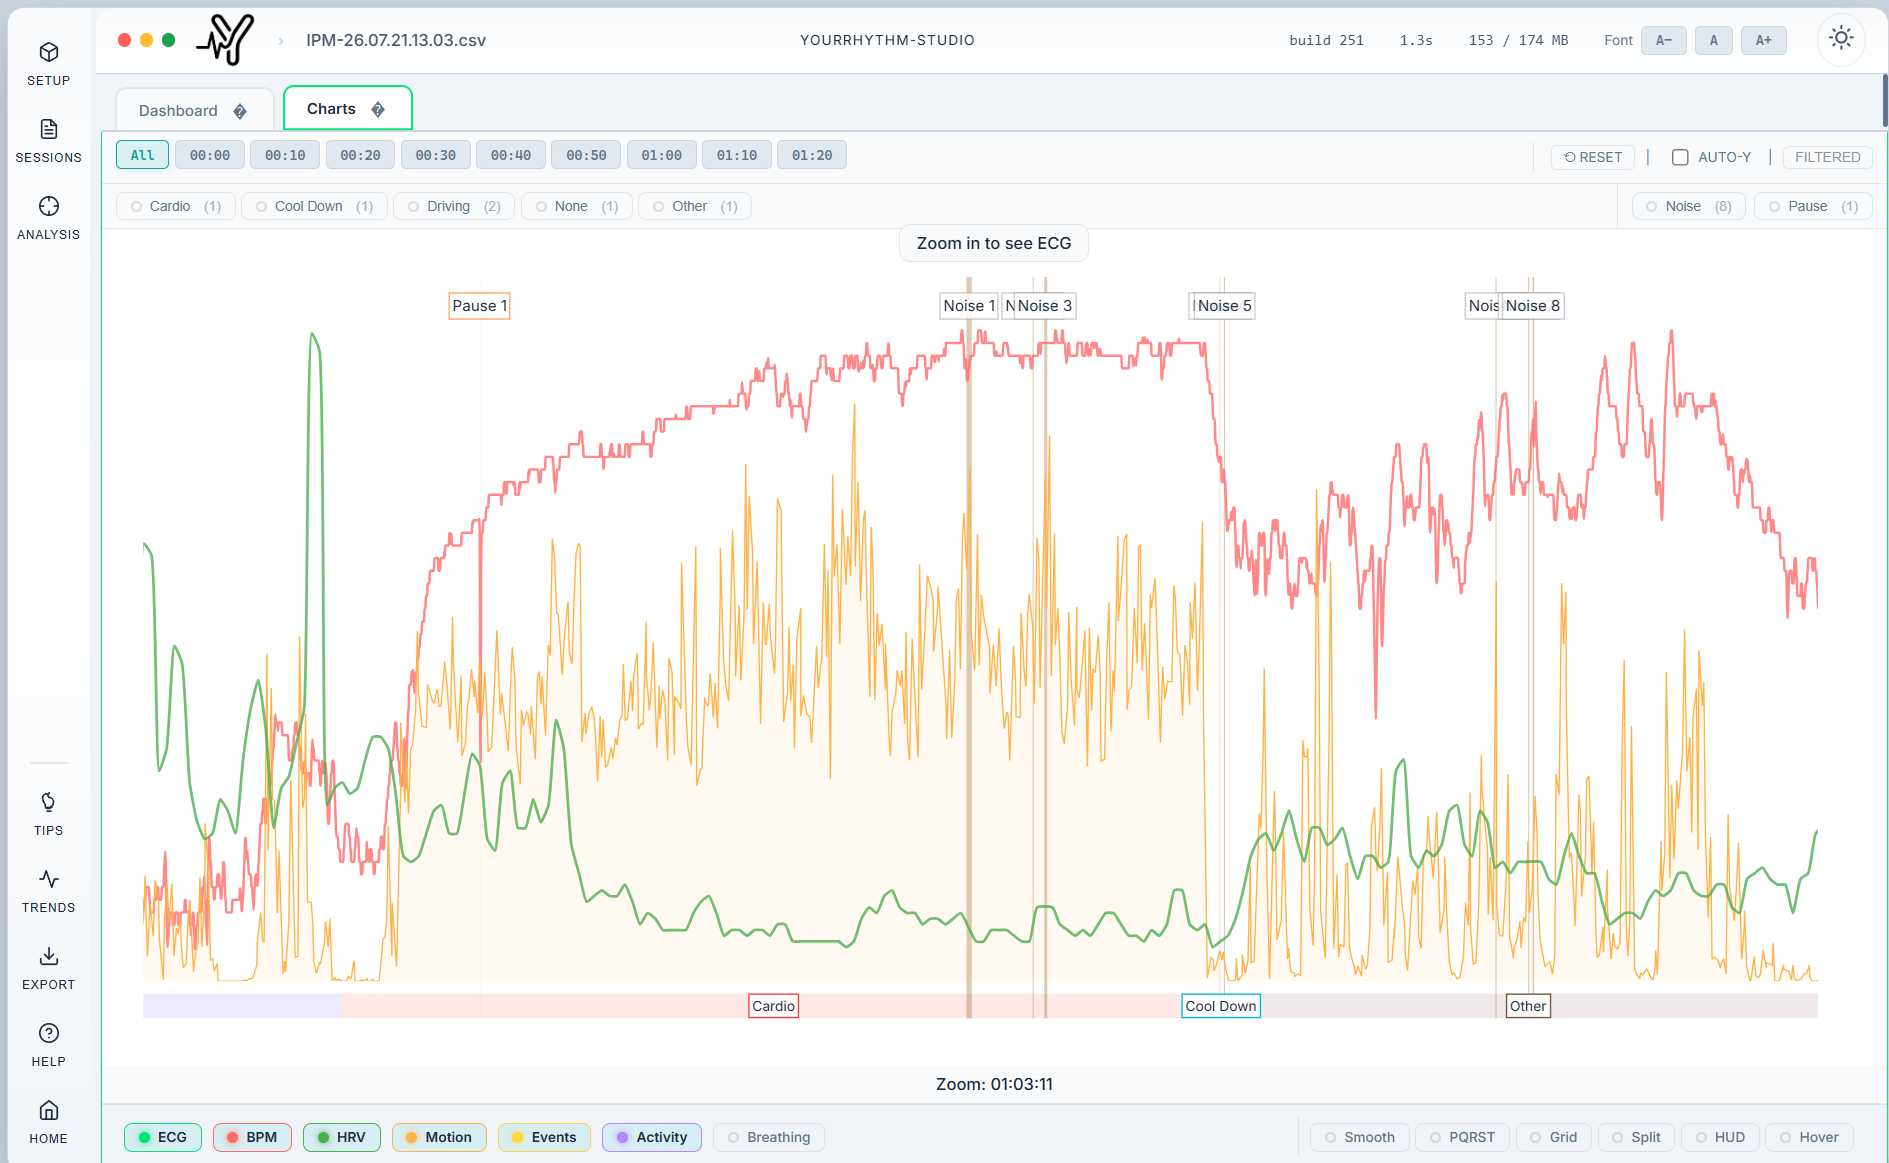Enable the PQRST overlay
This screenshot has width=1889, height=1163.
point(1462,1137)
